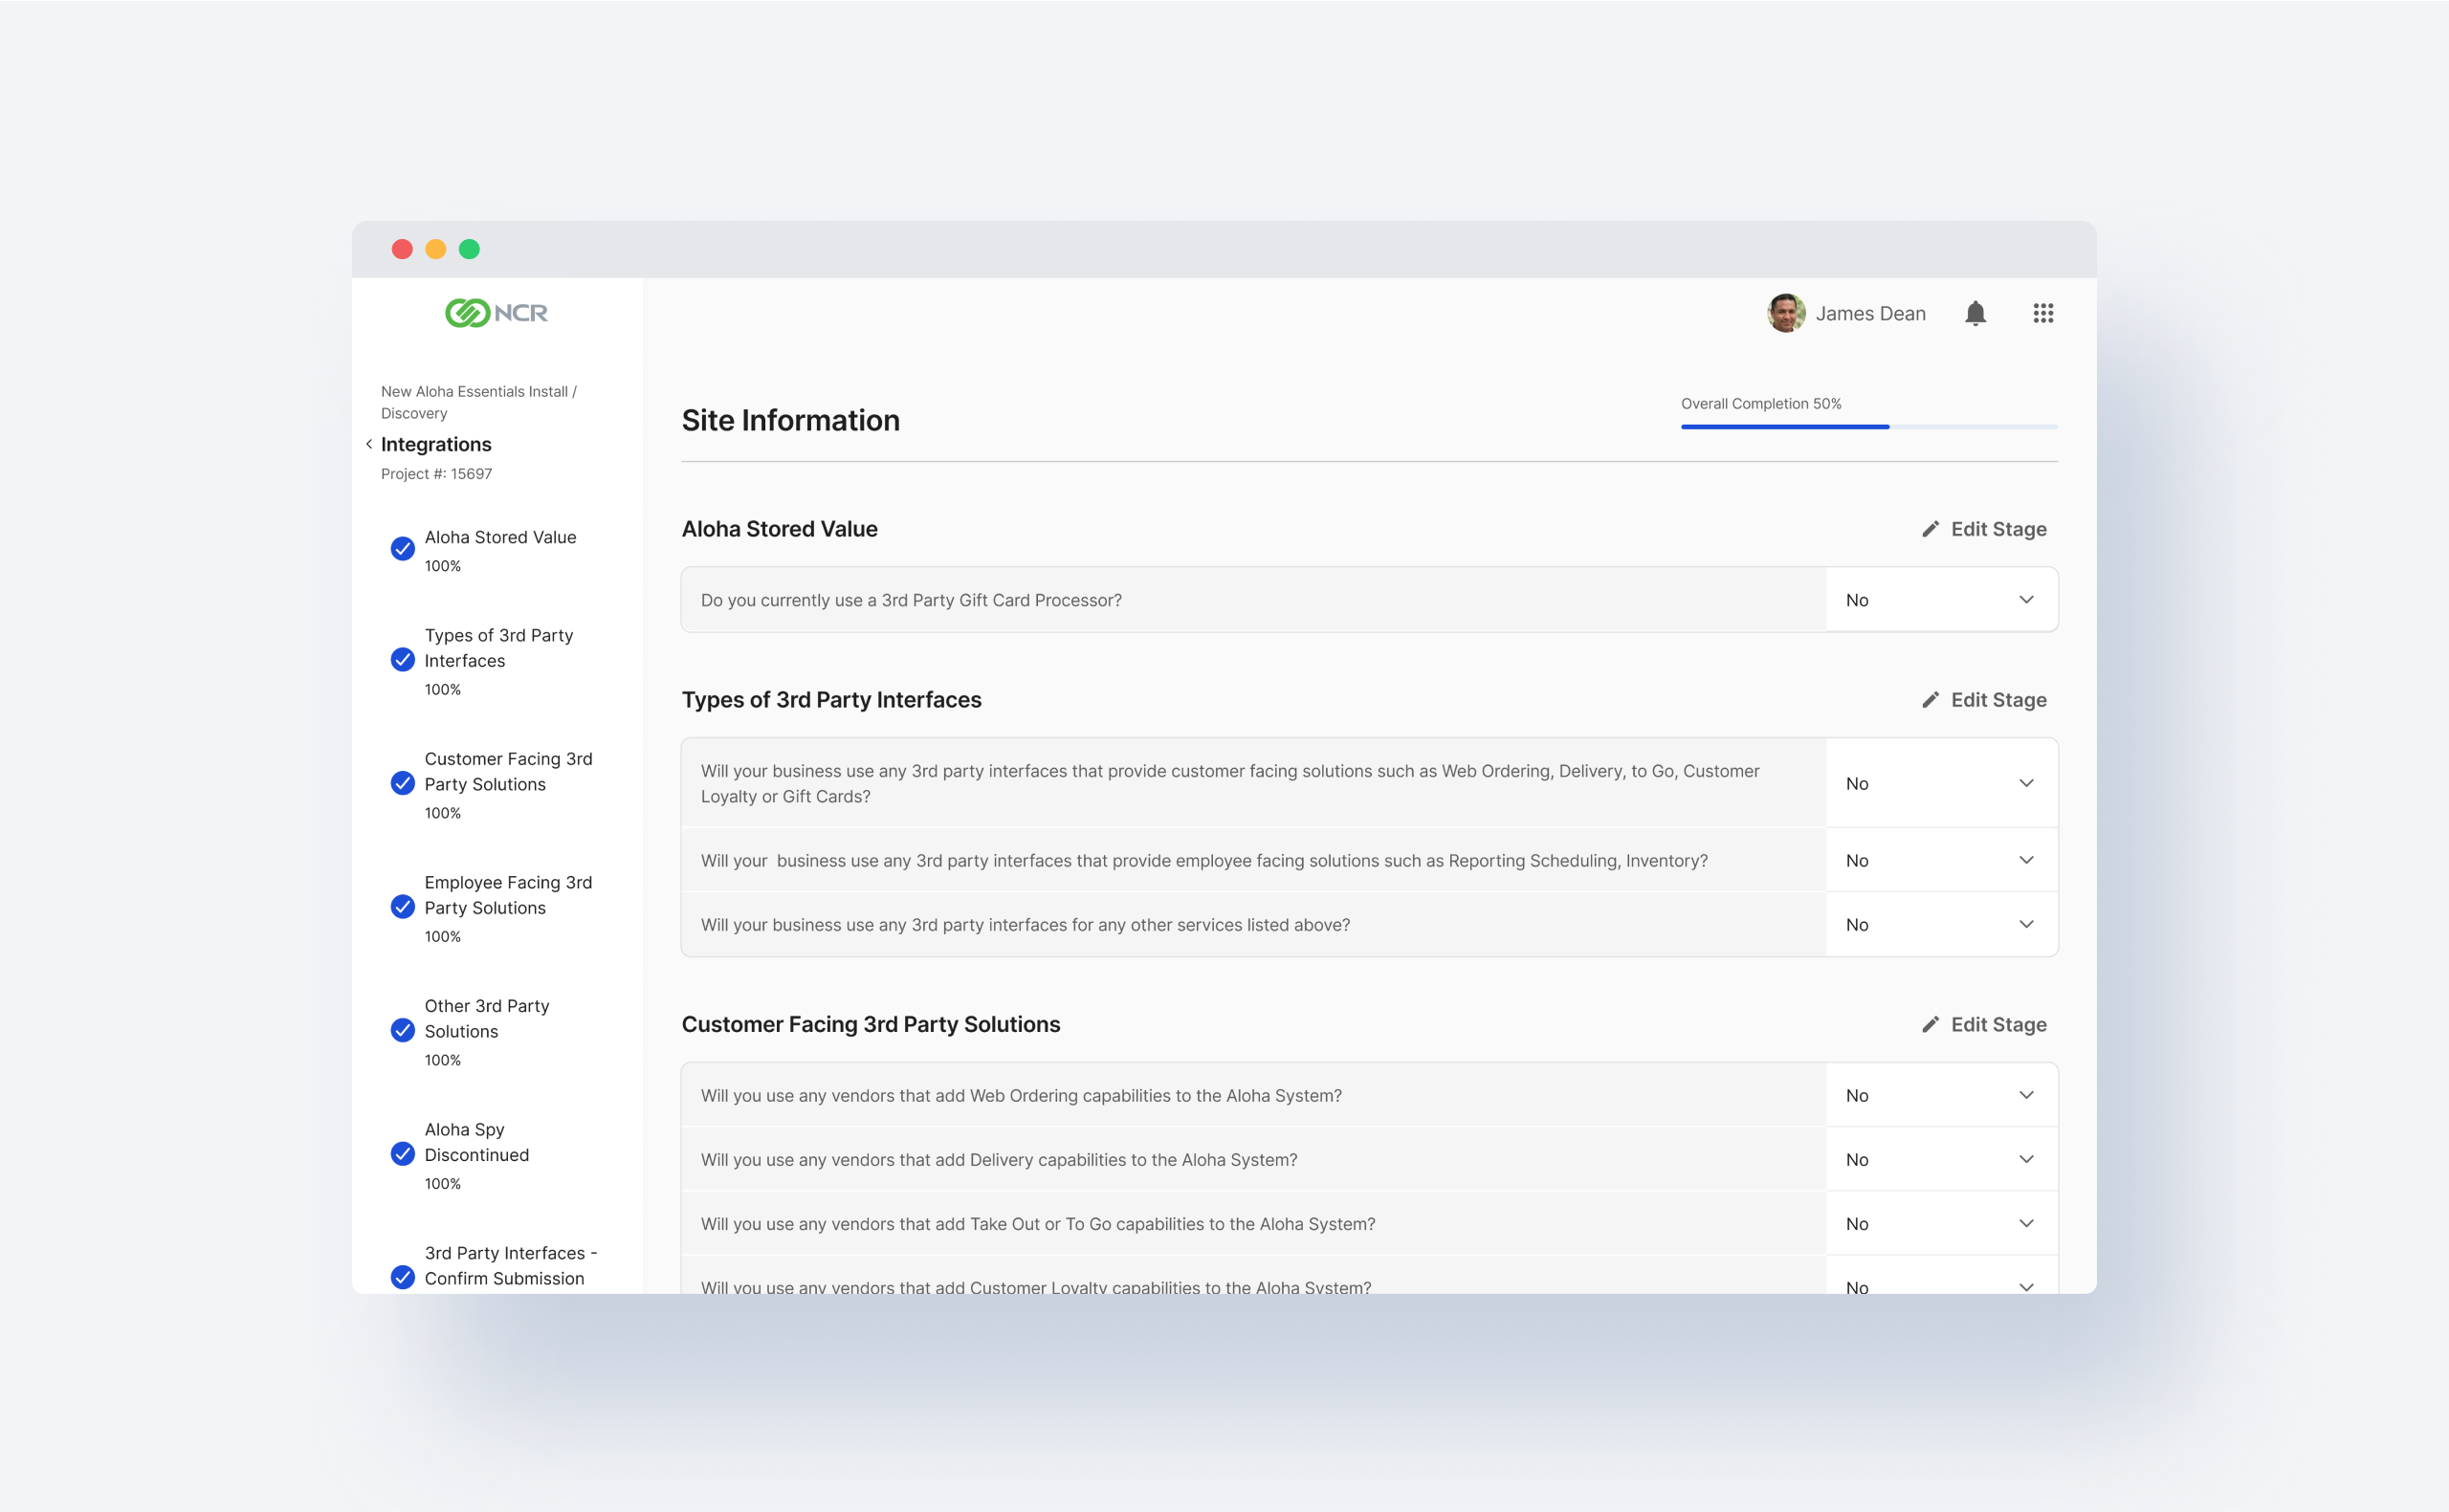Viewport: 2449px width, 1512px height.
Task: Open the Gift Card Processor answer dropdown
Action: pos(1940,600)
